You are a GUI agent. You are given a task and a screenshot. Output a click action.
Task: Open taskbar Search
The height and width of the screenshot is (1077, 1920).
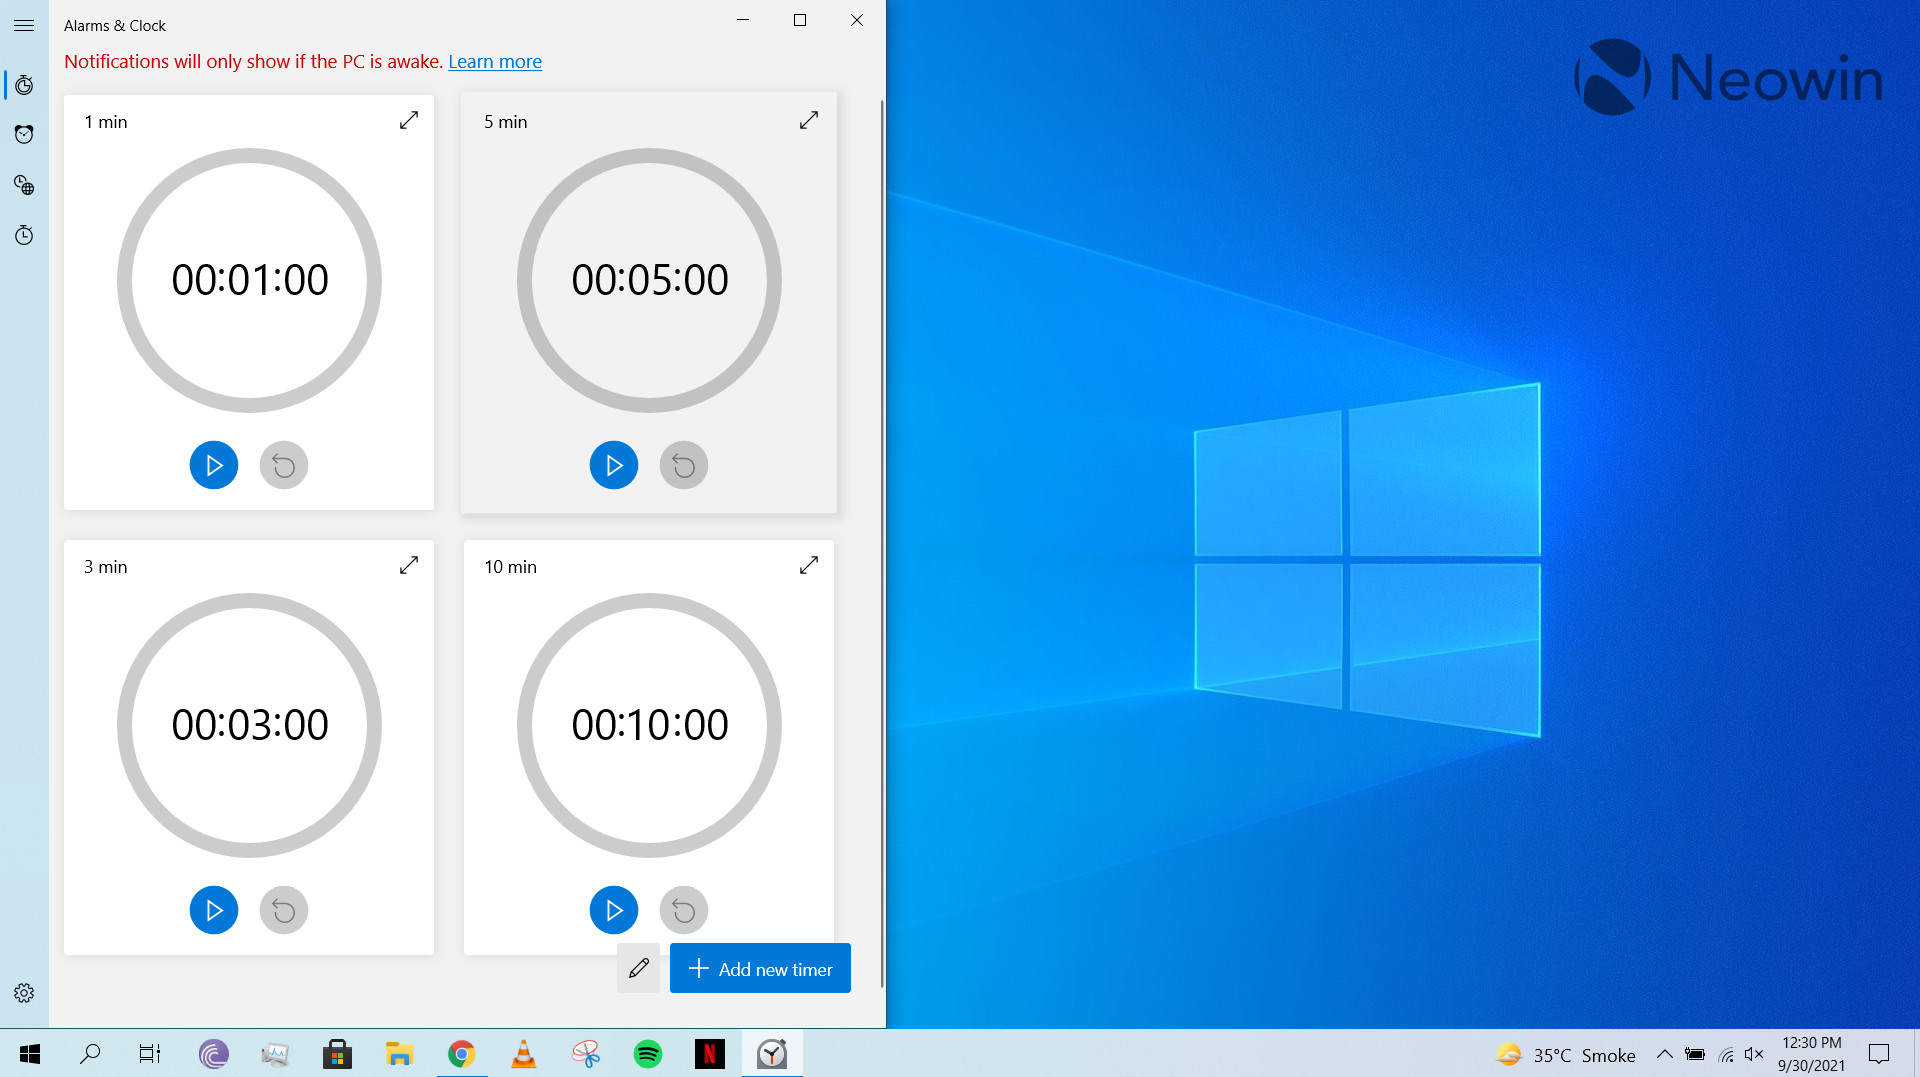90,1054
